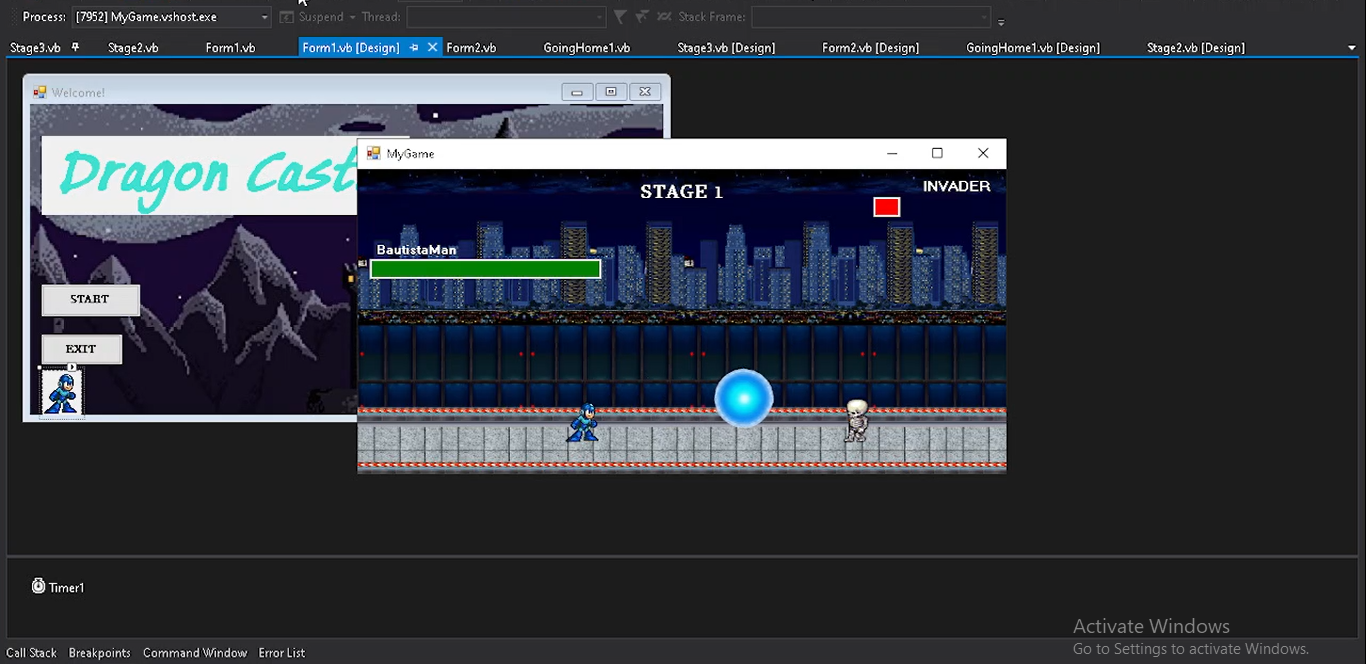Click the green BautistaMan health bar

pos(485,269)
